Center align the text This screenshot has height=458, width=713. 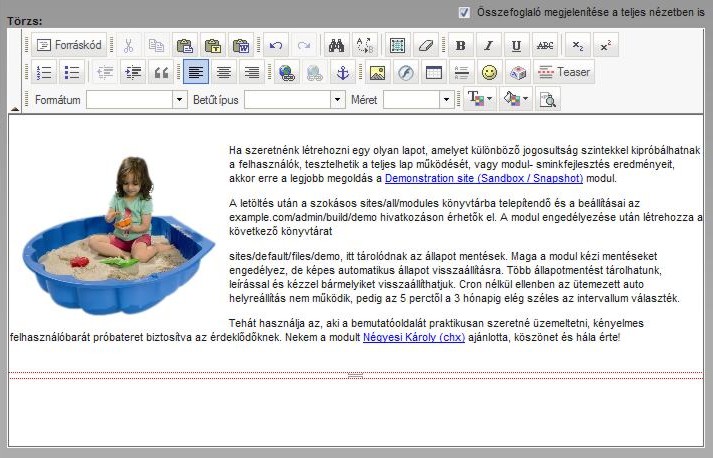pos(224,72)
